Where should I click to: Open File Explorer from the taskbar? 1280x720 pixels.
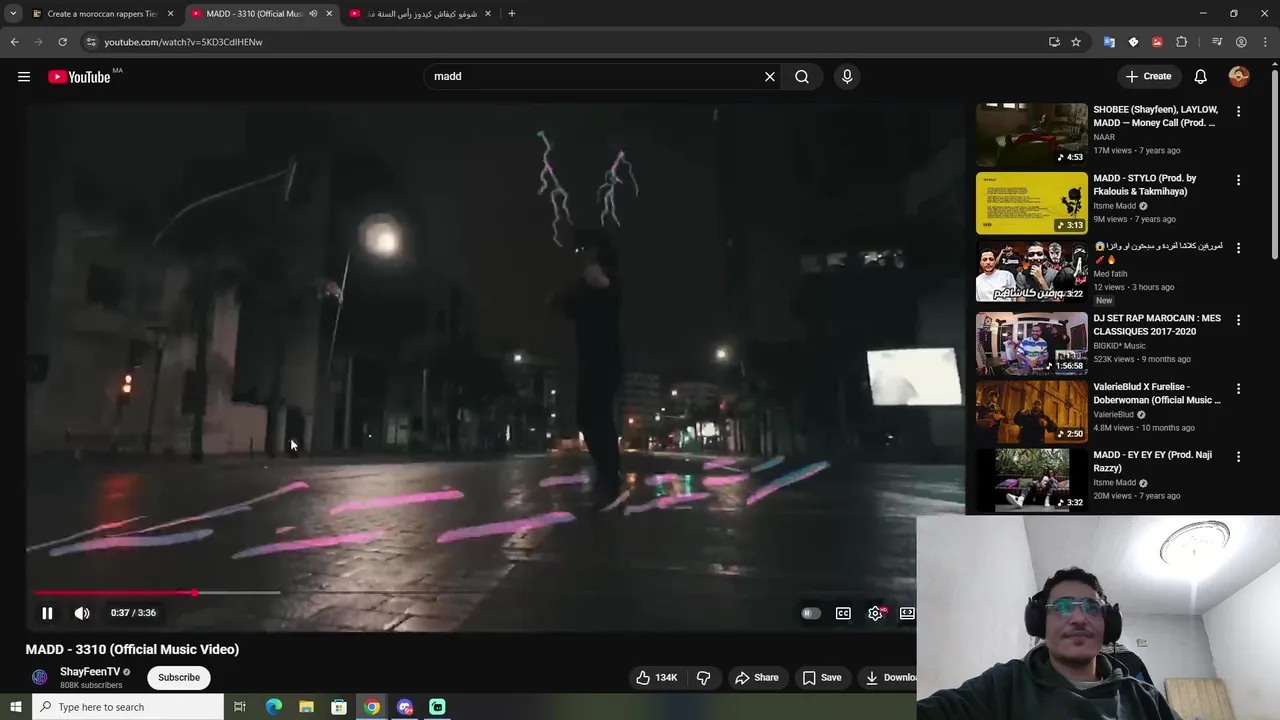click(306, 707)
